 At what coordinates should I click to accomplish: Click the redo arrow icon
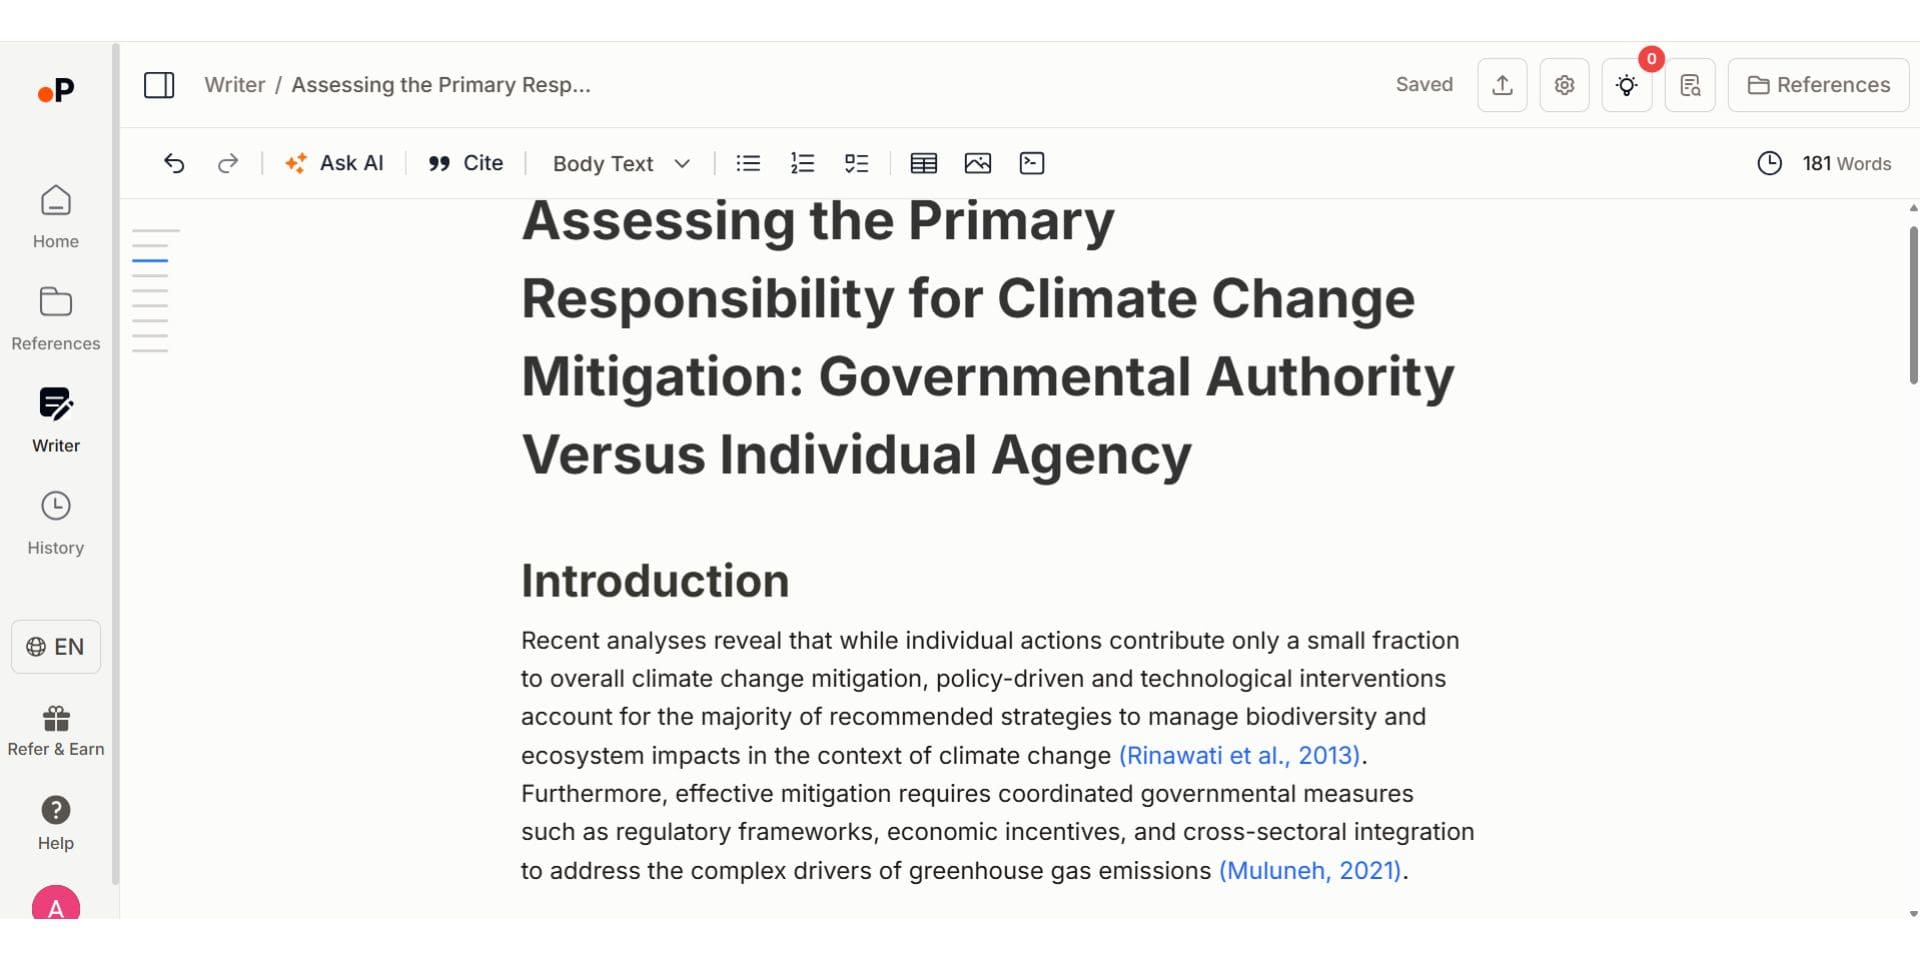pyautogui.click(x=228, y=163)
